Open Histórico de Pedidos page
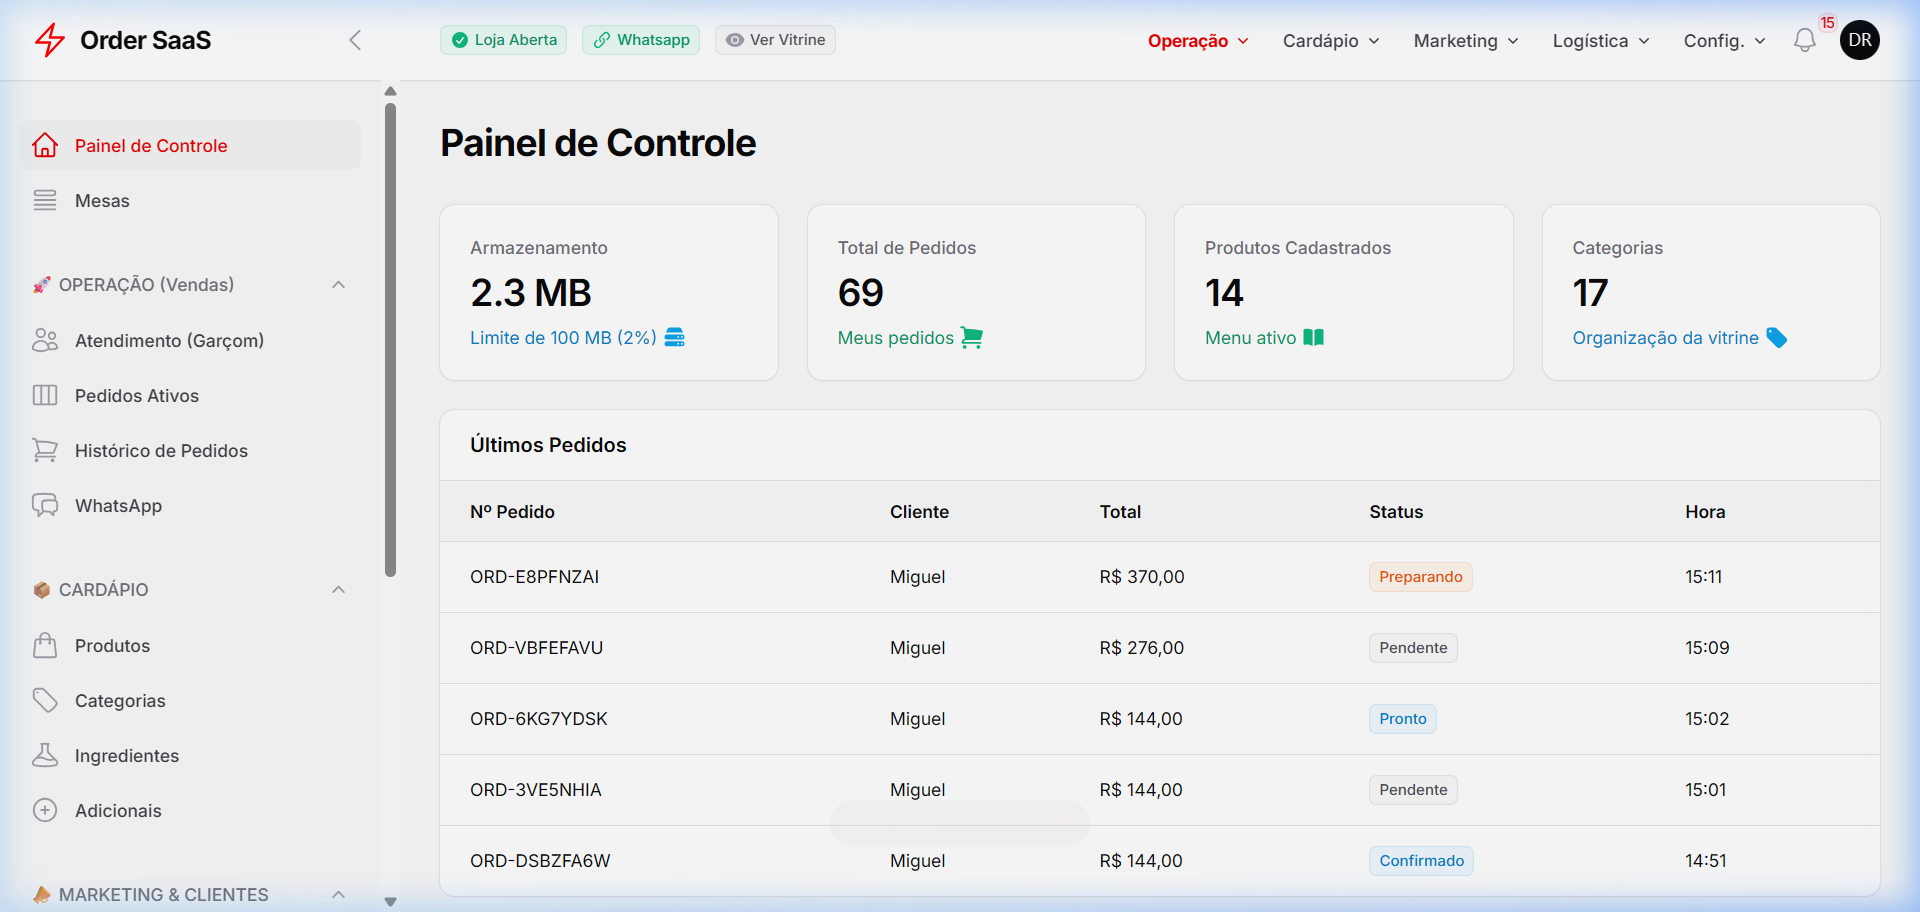1920x912 pixels. [x=190, y=450]
